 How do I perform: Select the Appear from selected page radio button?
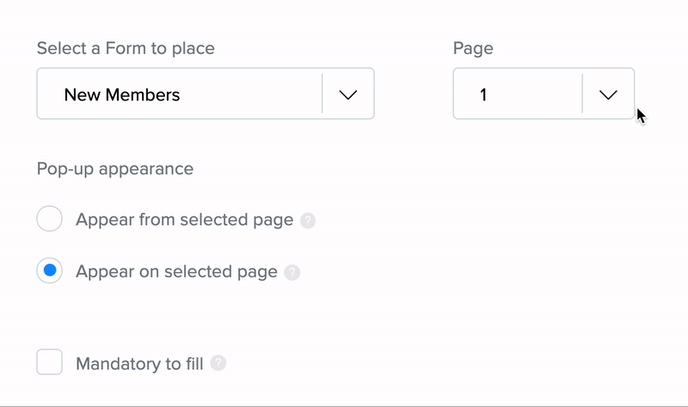pos(50,219)
